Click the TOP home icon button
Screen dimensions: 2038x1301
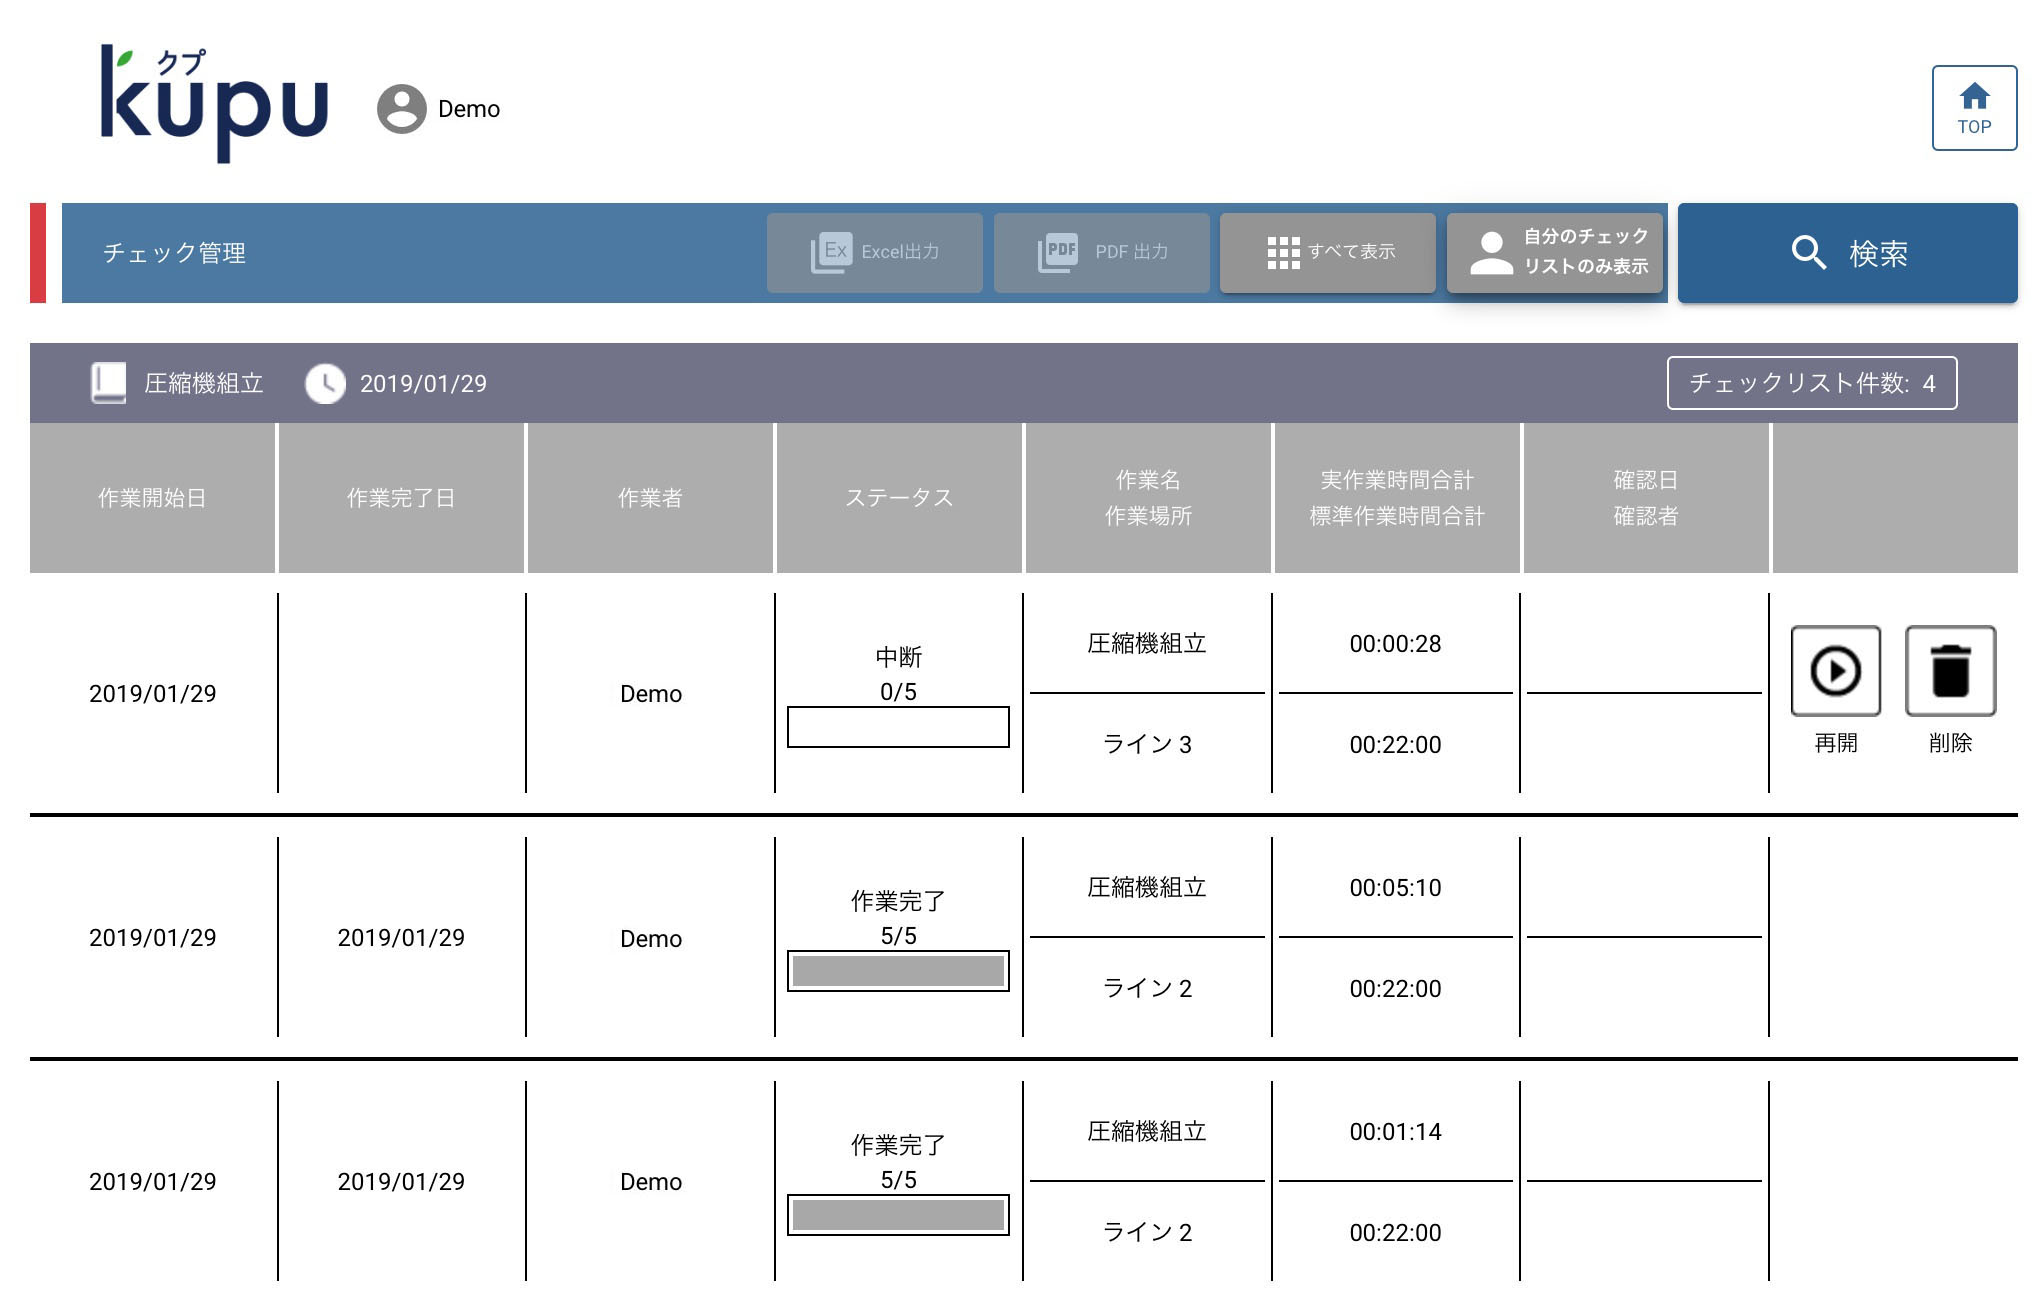1973,108
